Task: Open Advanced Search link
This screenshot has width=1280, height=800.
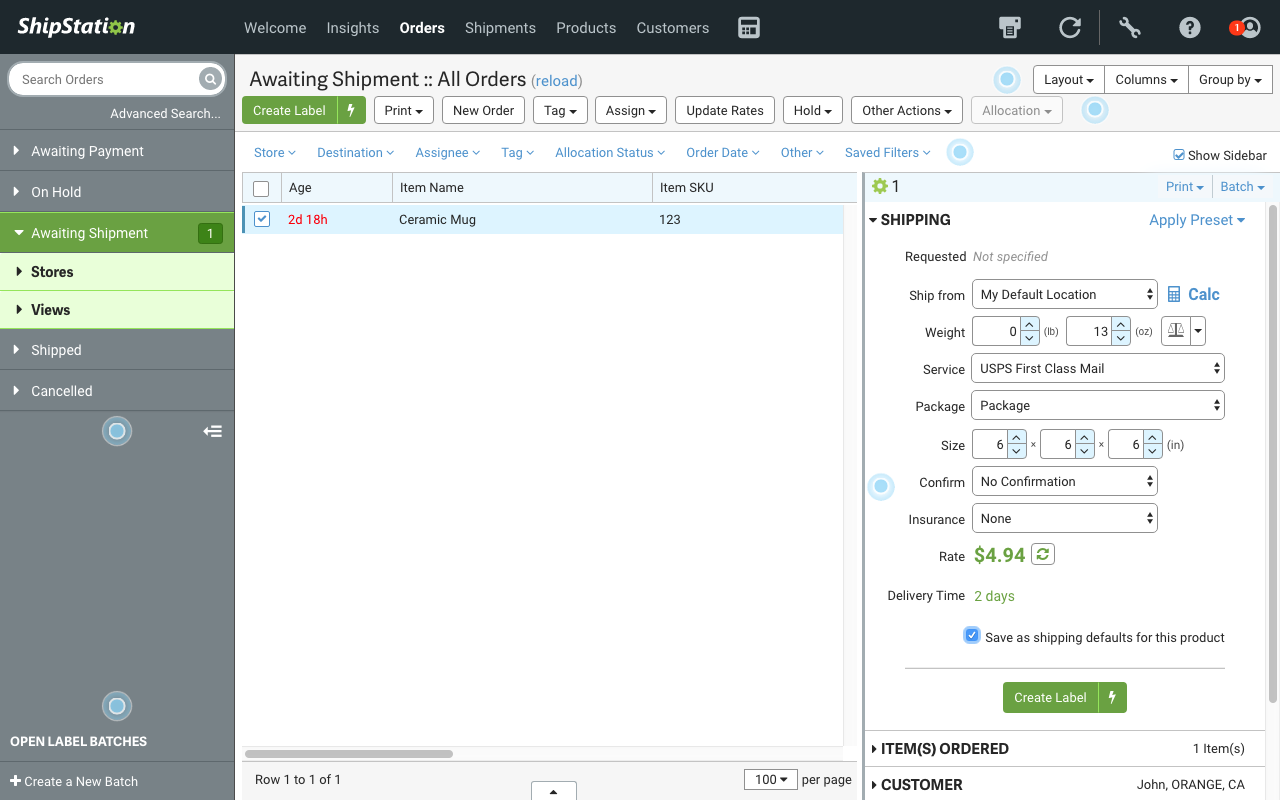Action: pyautogui.click(x=165, y=113)
